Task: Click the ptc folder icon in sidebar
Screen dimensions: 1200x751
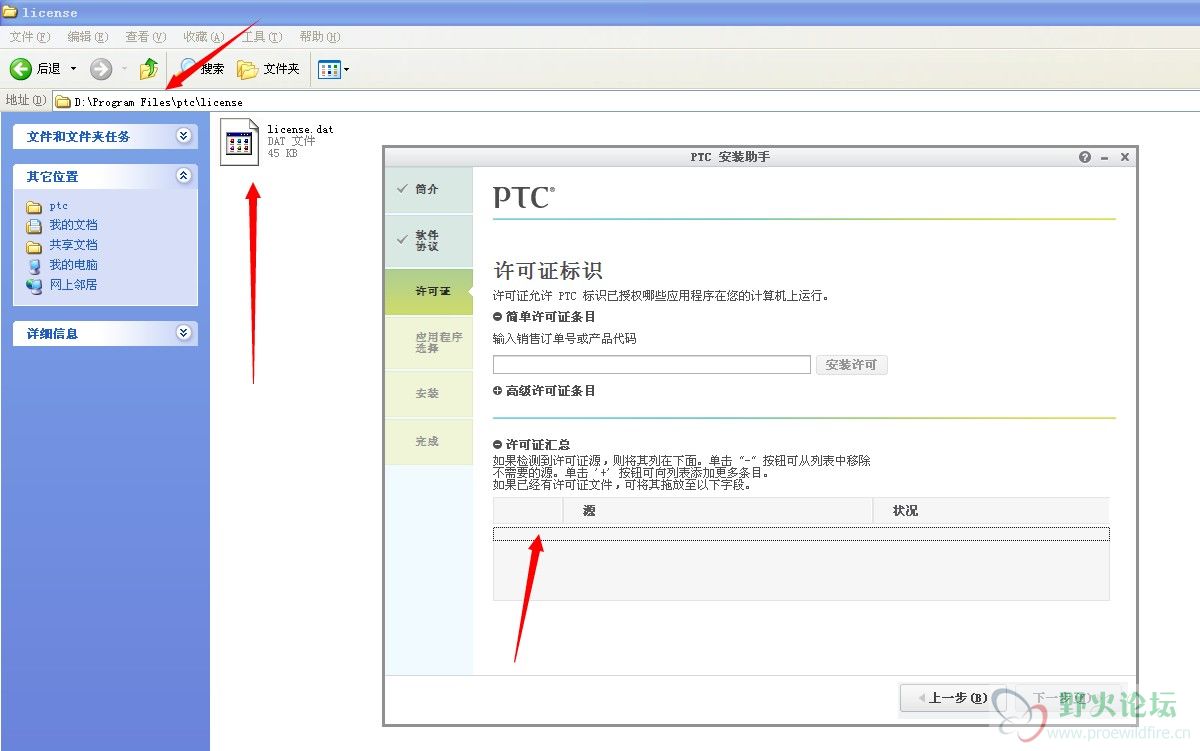Action: point(34,207)
